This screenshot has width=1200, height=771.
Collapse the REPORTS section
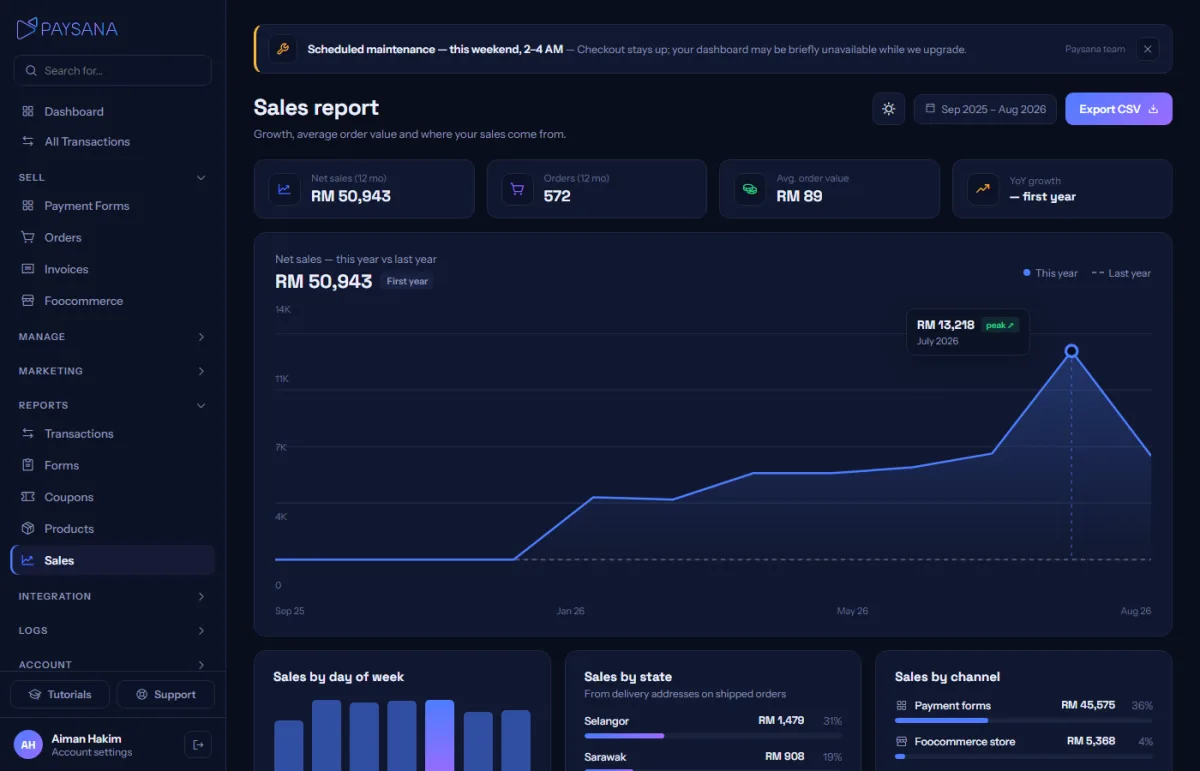113,405
